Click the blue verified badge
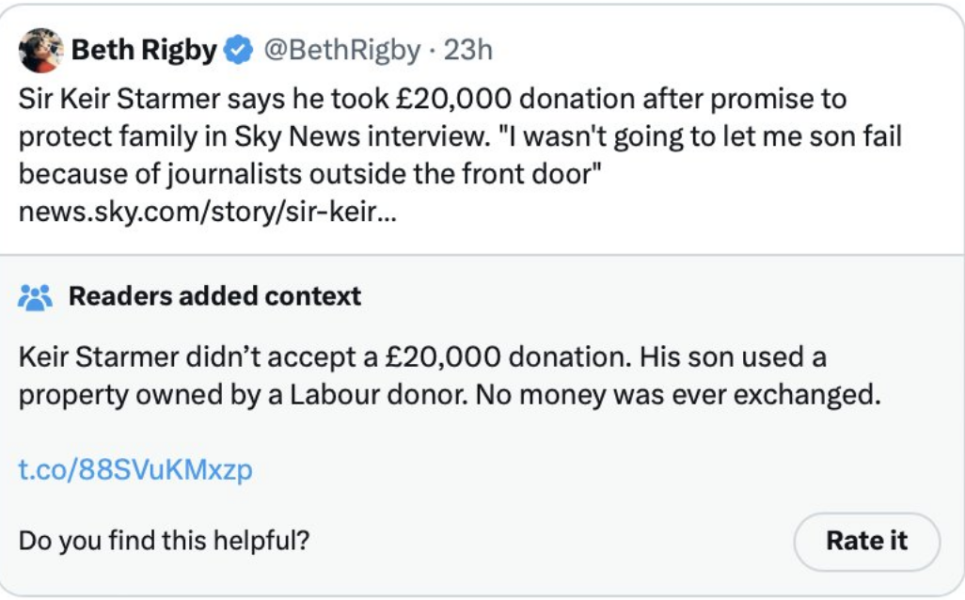The height and width of the screenshot is (600, 965). pyautogui.click(x=238, y=50)
